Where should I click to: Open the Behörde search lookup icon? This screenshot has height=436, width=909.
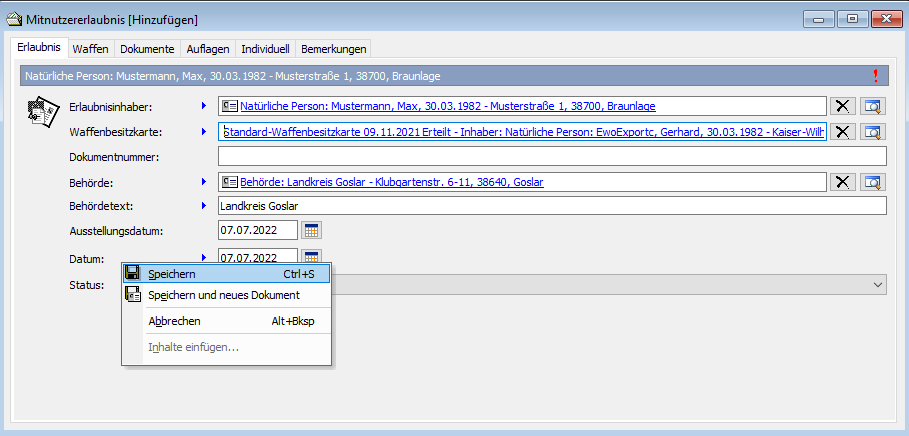point(874,181)
